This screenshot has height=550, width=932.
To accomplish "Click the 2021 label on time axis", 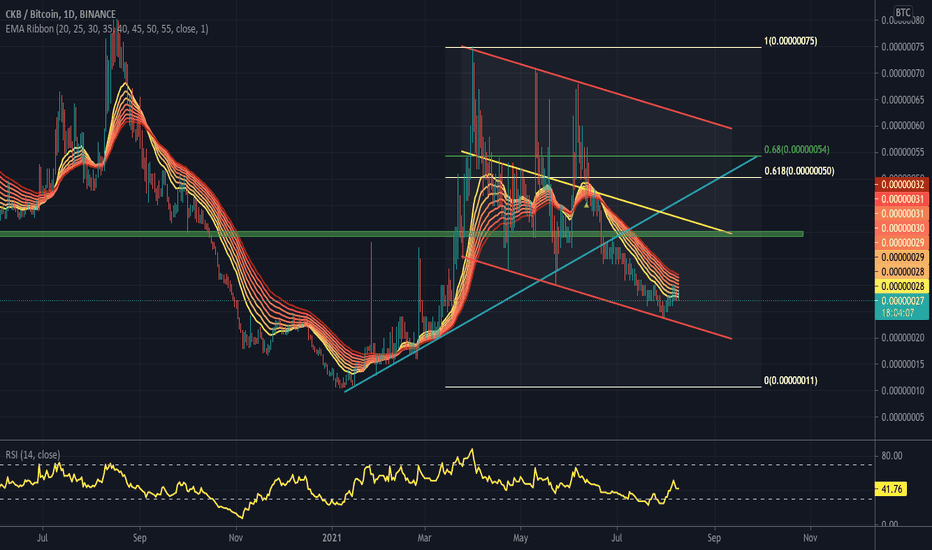I will coord(332,538).
